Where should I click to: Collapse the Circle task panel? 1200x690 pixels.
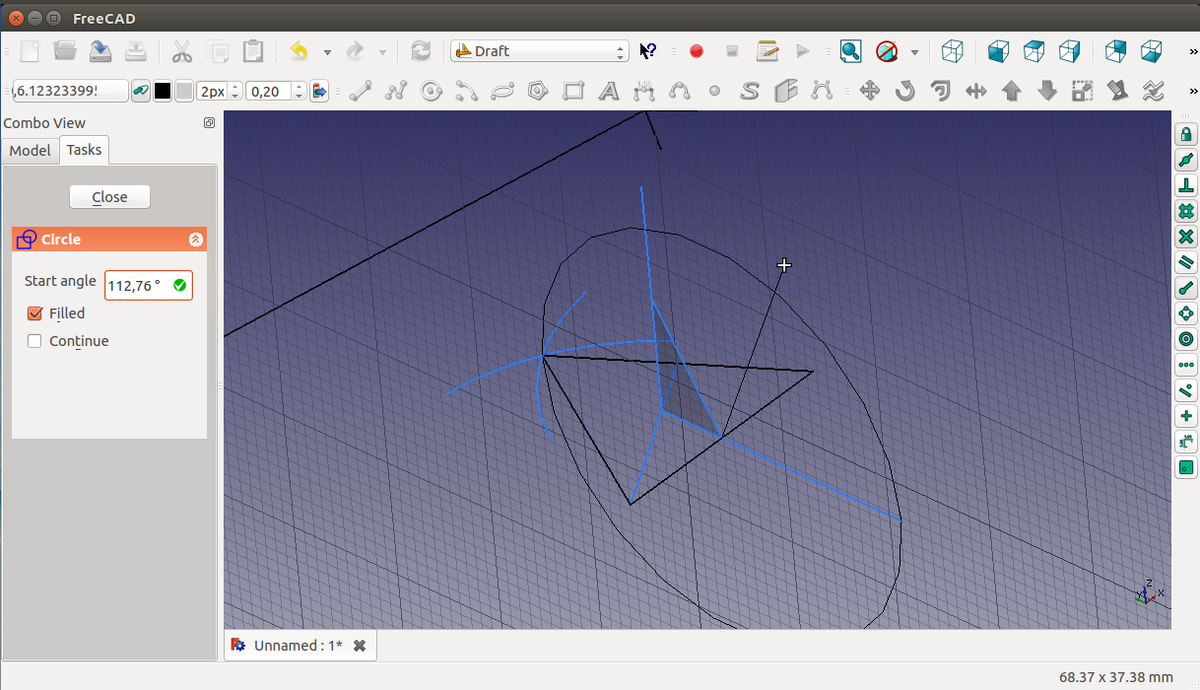[x=195, y=240]
